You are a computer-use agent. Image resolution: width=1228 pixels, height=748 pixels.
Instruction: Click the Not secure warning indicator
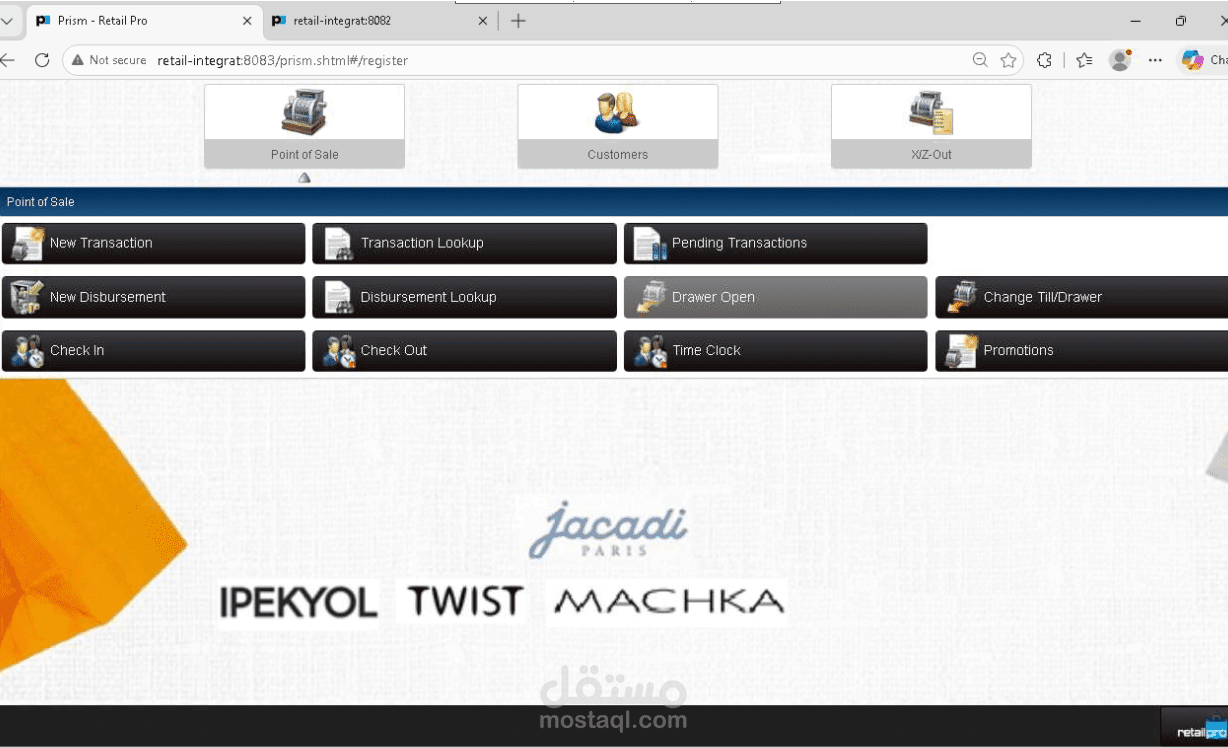(x=108, y=60)
